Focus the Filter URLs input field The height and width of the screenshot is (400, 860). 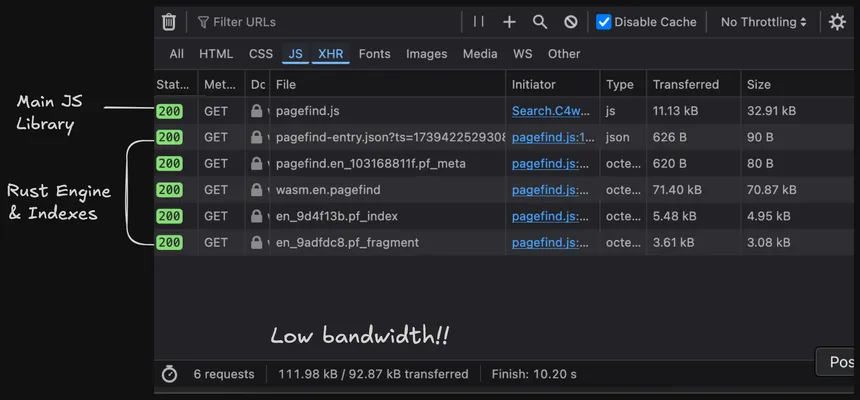326,22
